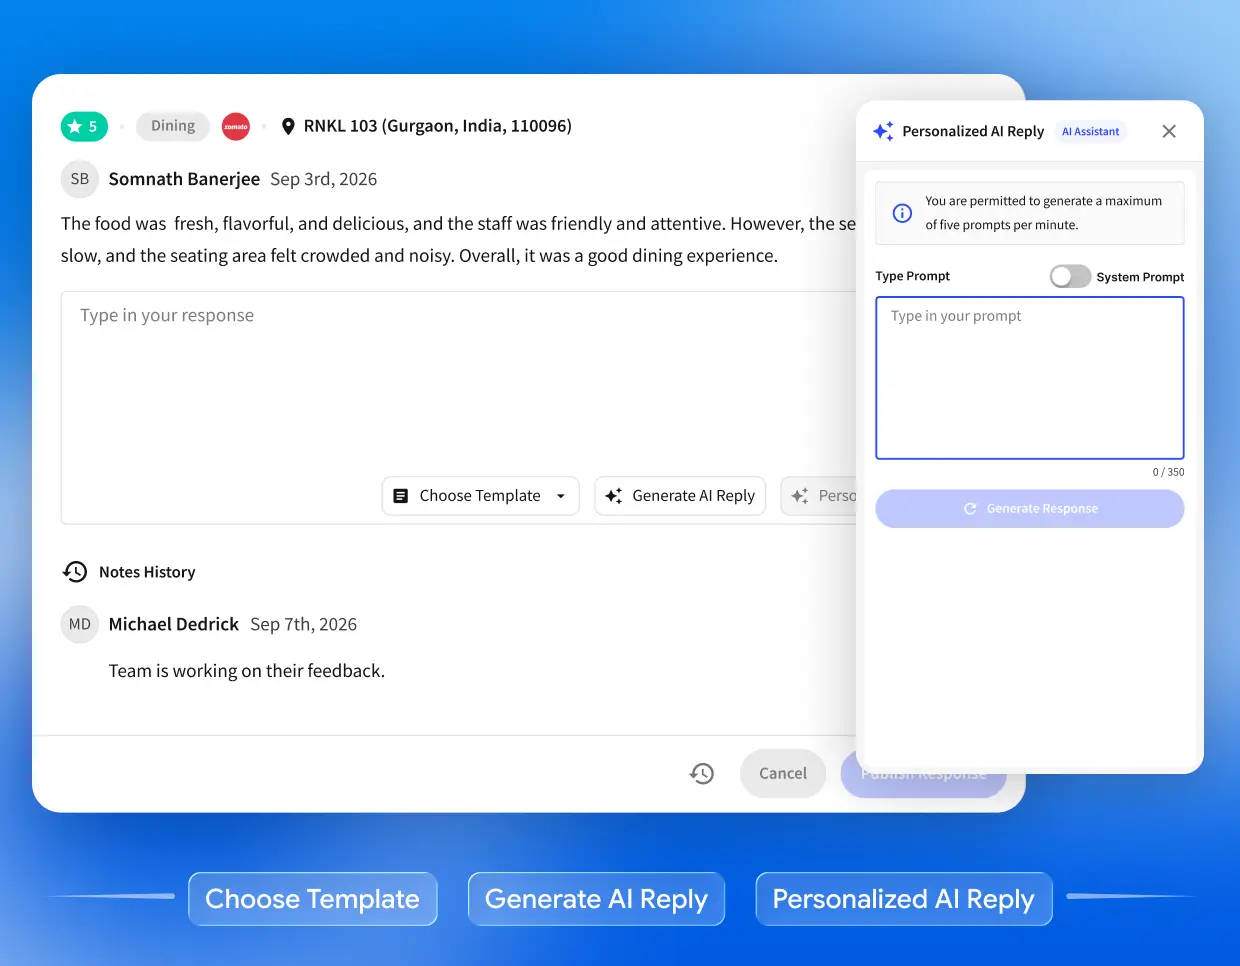This screenshot has width=1240, height=966.
Task: Click the info icon in the prompt limit notice
Action: point(902,213)
